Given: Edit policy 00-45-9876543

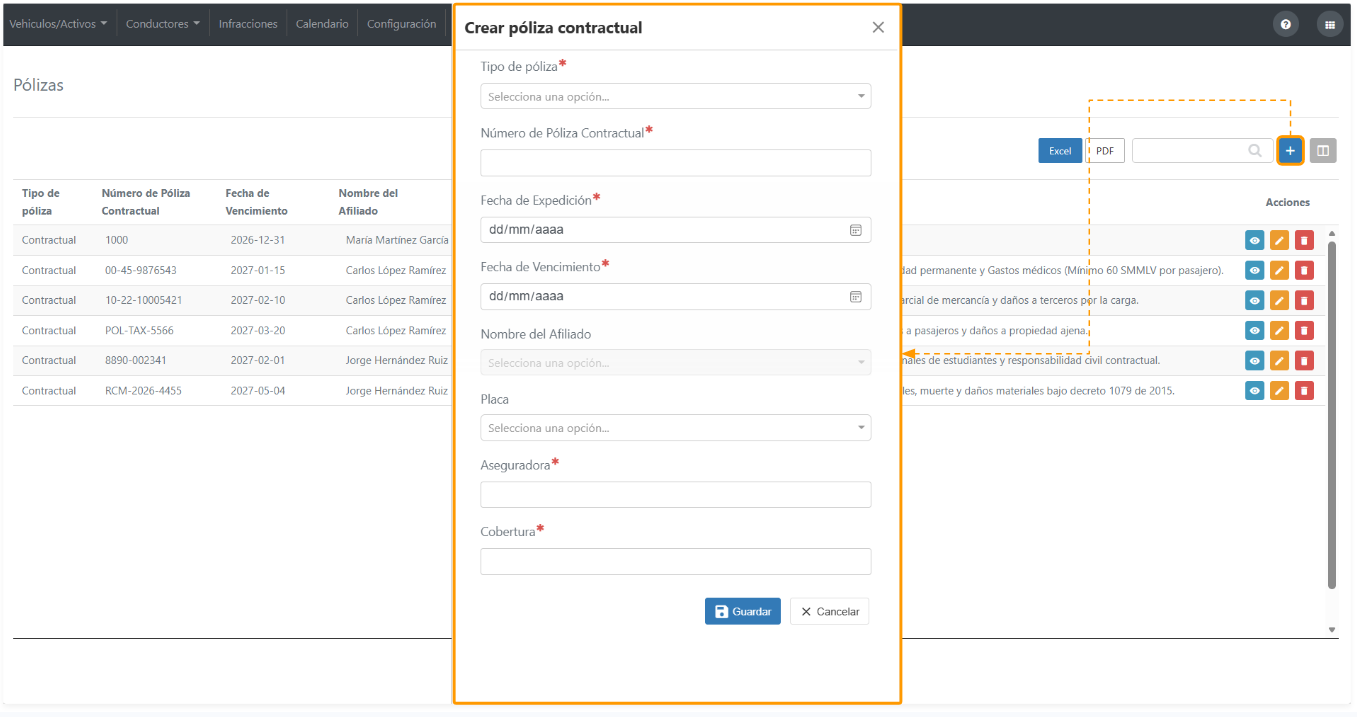Looking at the screenshot, I should pos(1279,270).
